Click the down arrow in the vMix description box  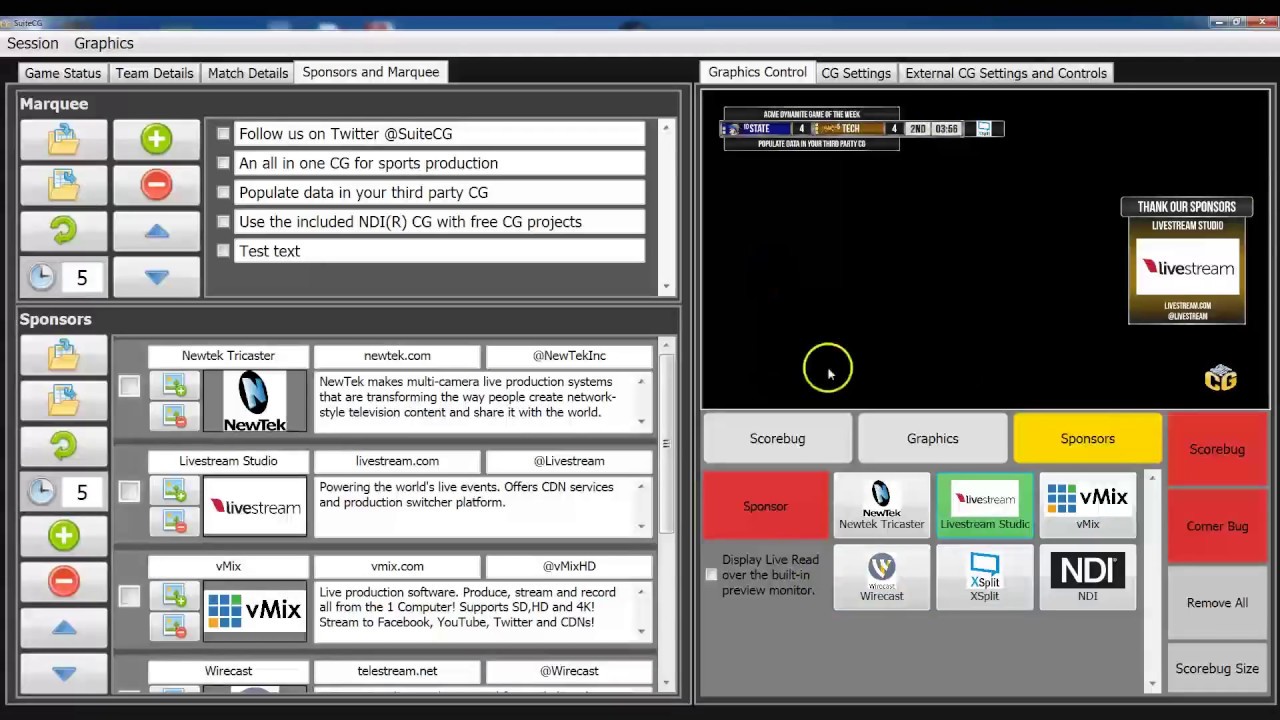[641, 631]
